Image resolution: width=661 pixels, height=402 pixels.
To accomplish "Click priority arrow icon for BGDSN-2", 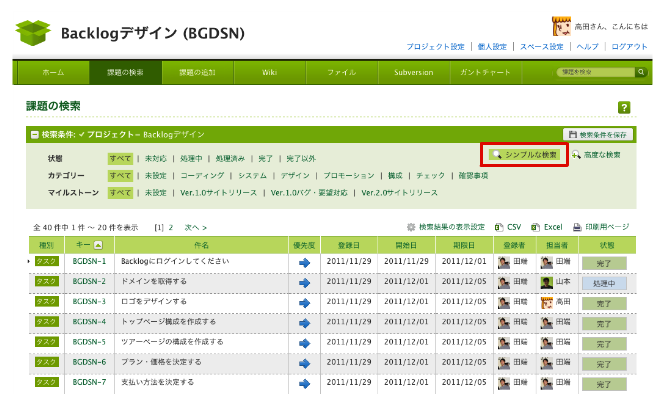I will (304, 283).
